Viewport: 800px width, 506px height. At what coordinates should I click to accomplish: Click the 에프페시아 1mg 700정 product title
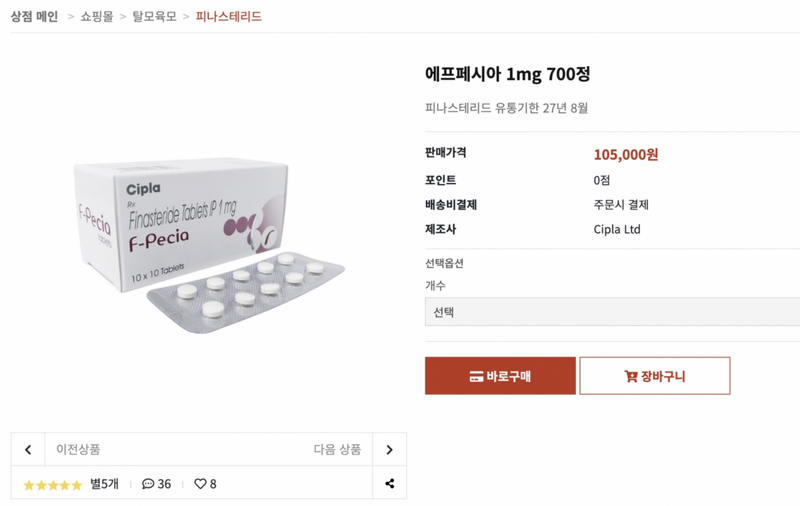click(x=507, y=74)
